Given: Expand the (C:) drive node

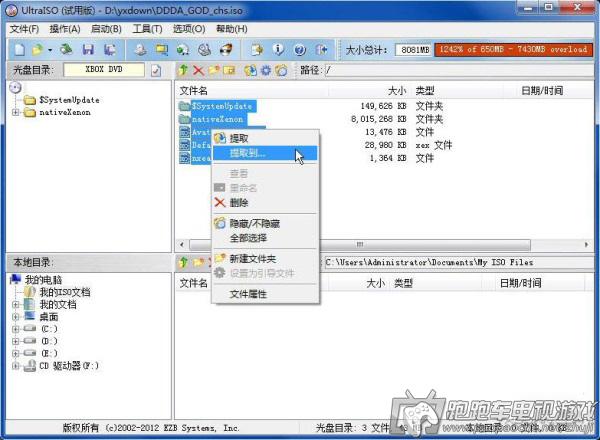Looking at the screenshot, I should (15, 329).
